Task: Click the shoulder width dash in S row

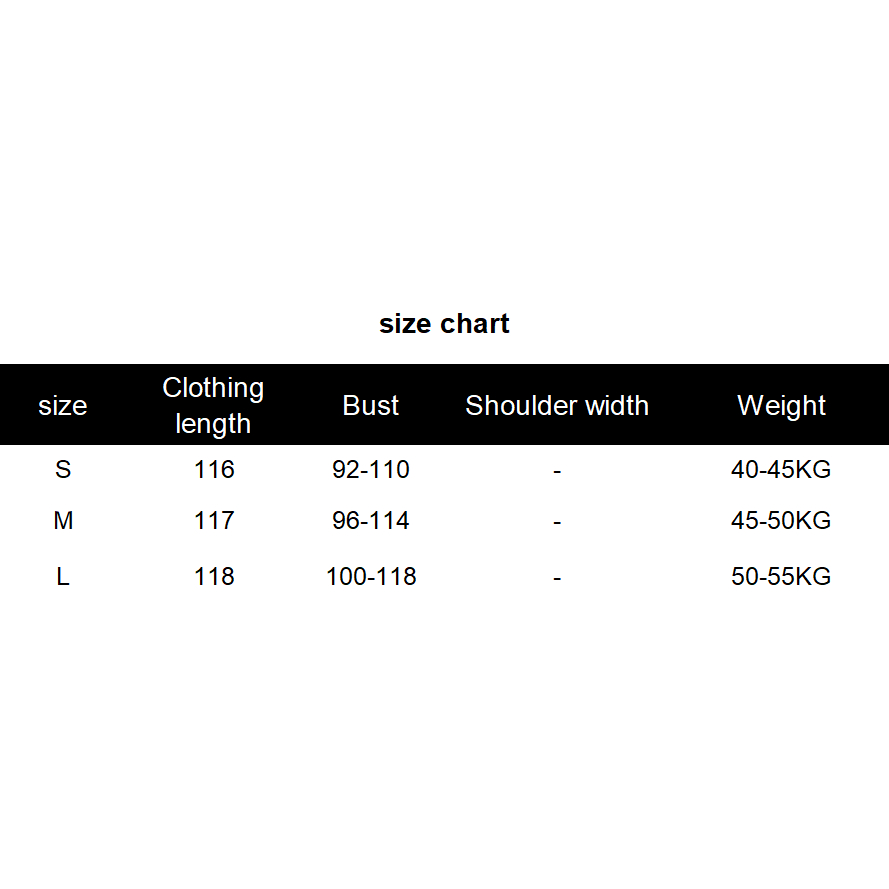Action: [557, 470]
